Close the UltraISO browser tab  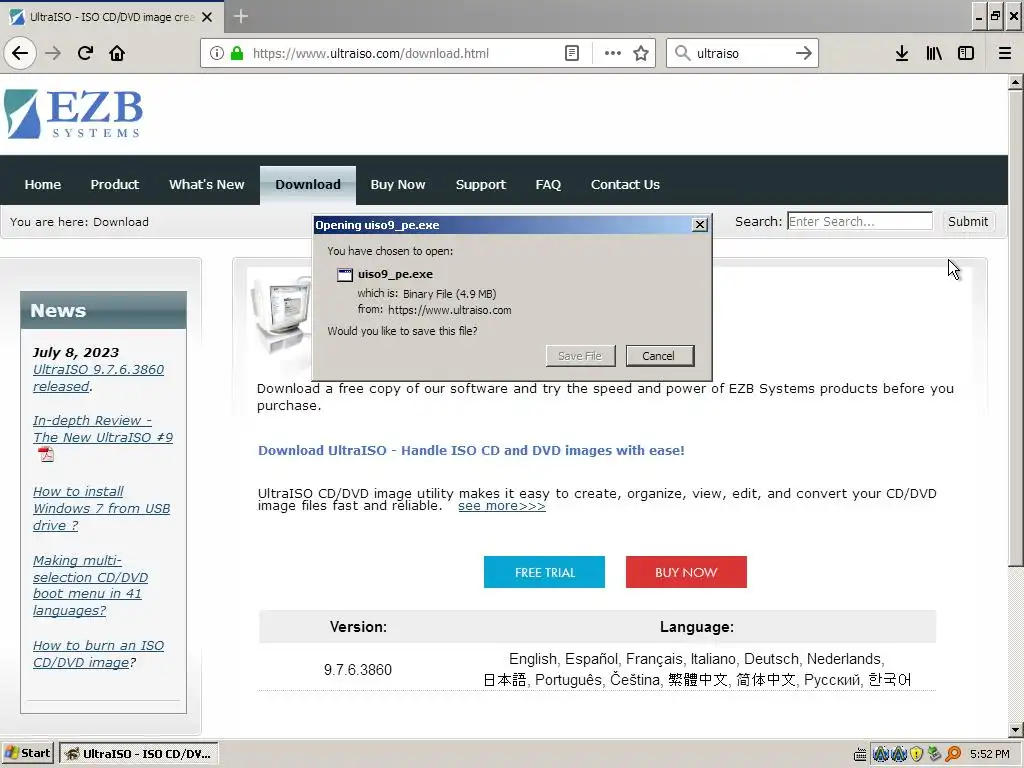[207, 17]
